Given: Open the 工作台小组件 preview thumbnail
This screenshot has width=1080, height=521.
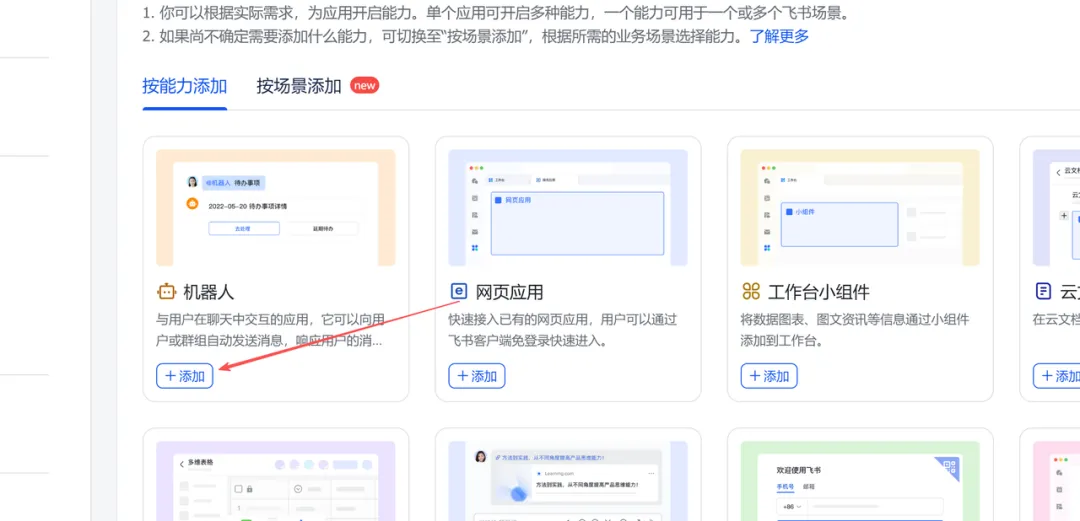Looking at the screenshot, I should click(x=860, y=207).
